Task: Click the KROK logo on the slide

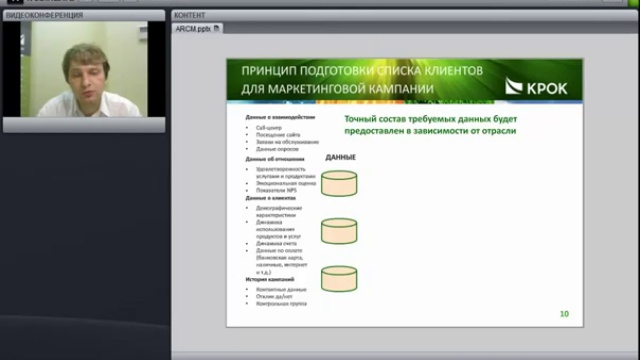Action: point(536,87)
